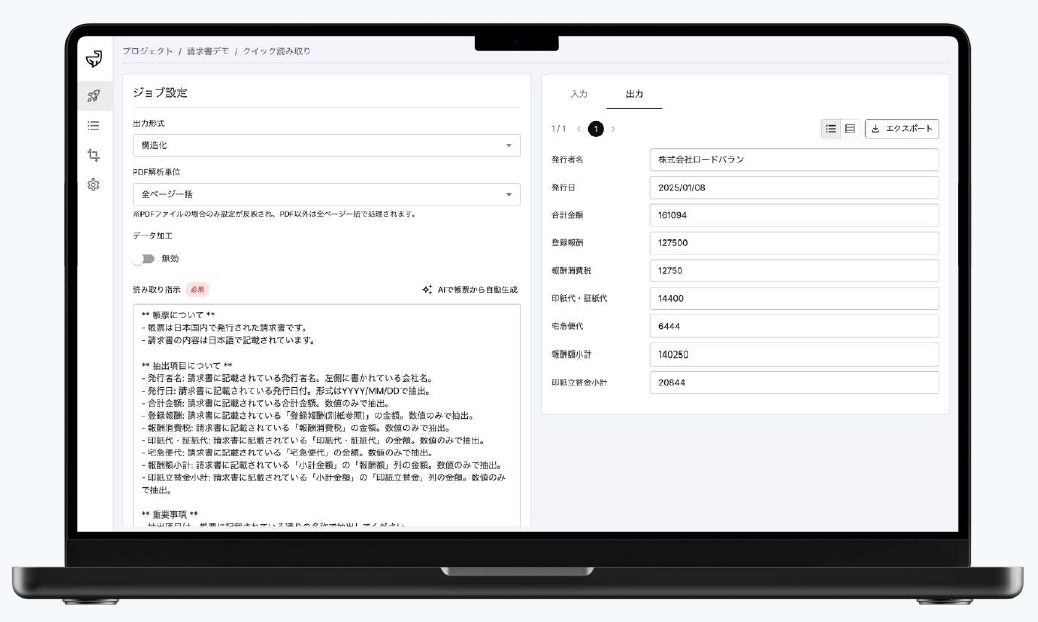Screen dimensions: 1038x622
Task: Switch output to table view icon
Action: click(x=850, y=128)
